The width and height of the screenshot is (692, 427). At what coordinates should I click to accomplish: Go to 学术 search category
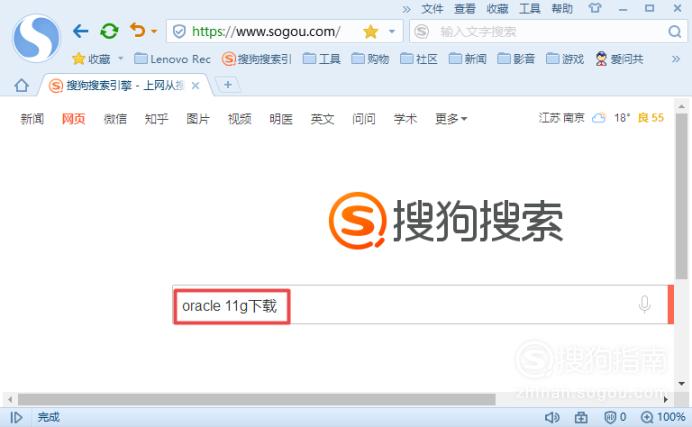(406, 119)
